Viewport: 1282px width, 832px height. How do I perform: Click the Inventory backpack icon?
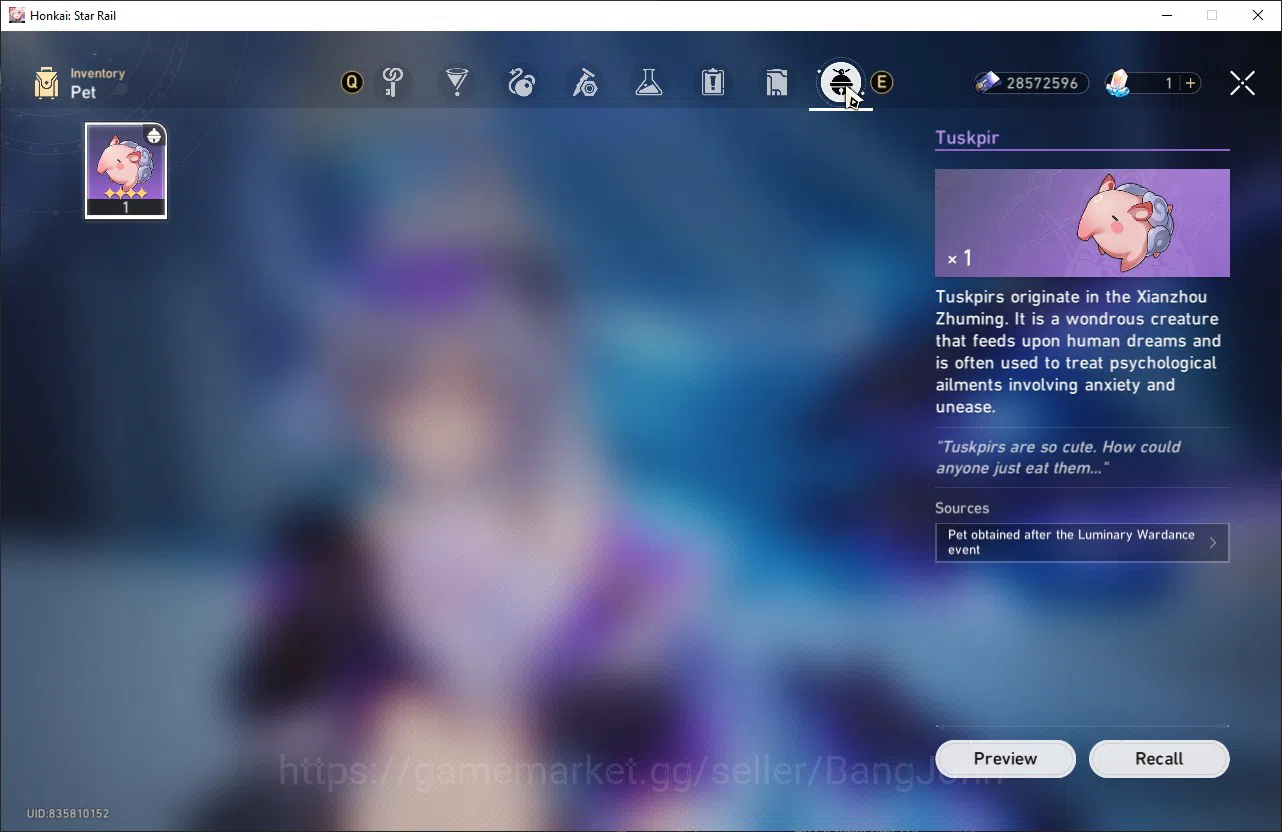click(46, 83)
